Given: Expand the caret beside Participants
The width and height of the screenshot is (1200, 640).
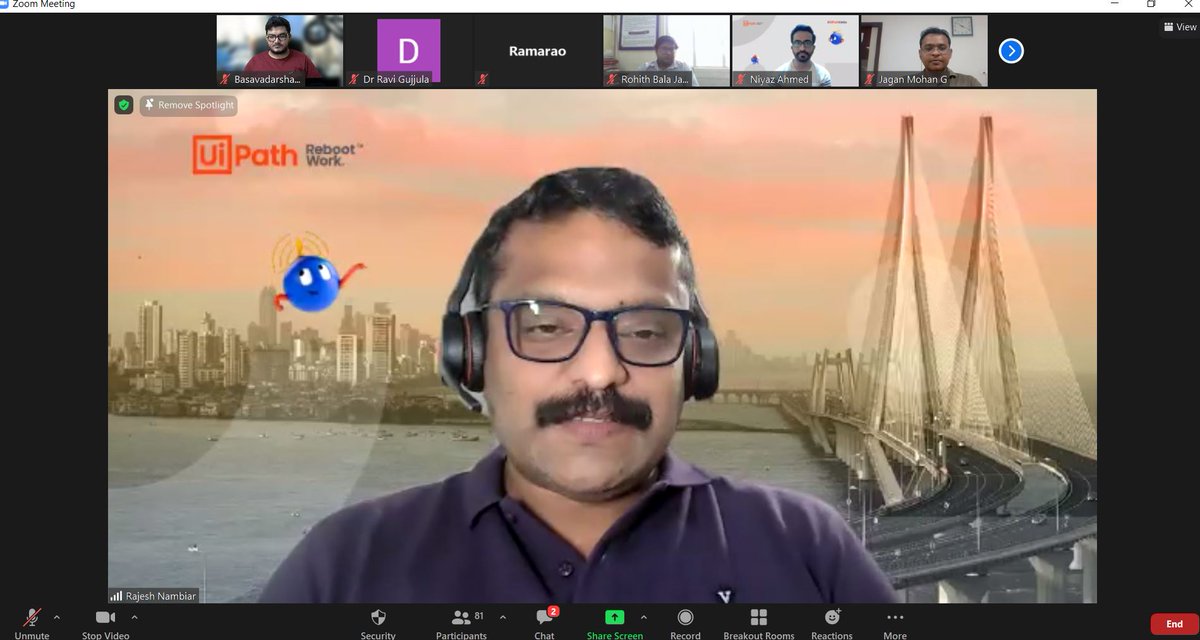Looking at the screenshot, I should [x=502, y=617].
